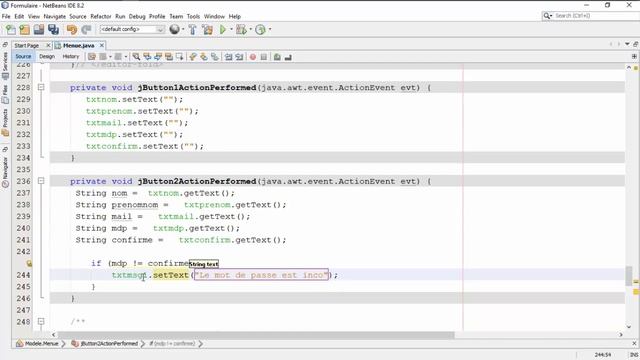Select the Menue.java tab
This screenshot has height=360, width=640.
click(78, 45)
